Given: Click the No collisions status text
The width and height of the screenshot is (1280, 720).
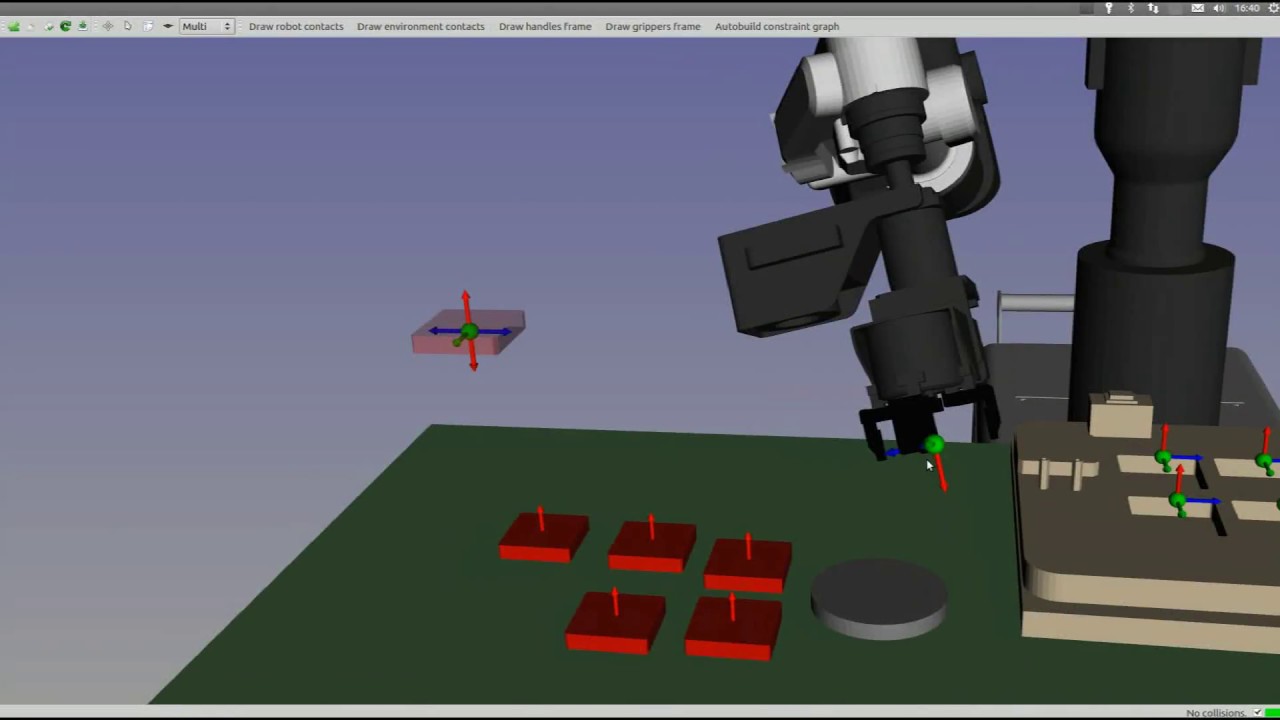Looking at the screenshot, I should pyautogui.click(x=1216, y=713).
